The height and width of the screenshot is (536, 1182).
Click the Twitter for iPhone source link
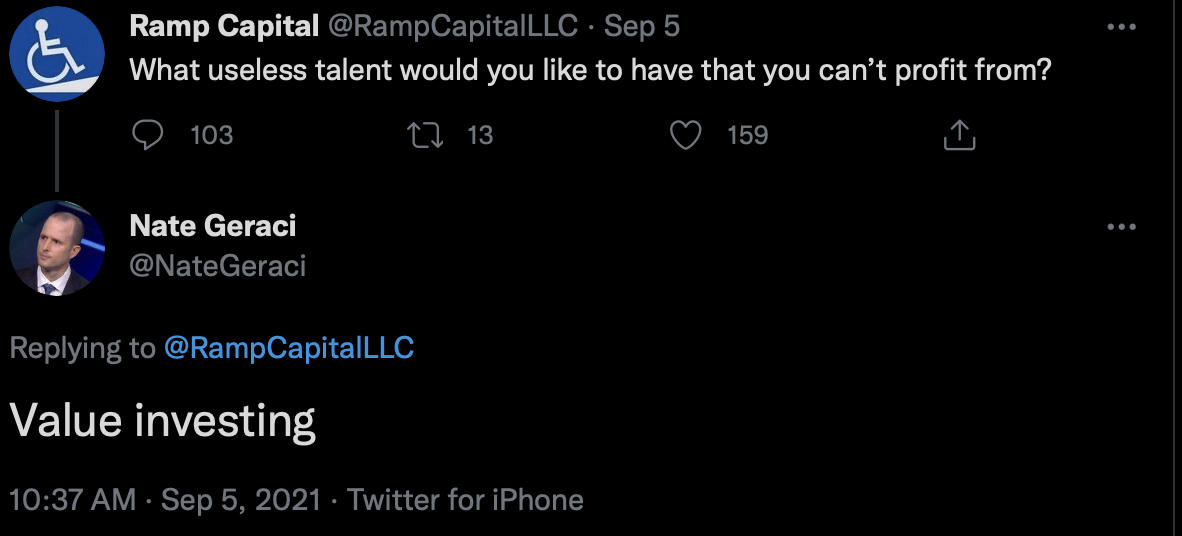pyautogui.click(x=465, y=499)
